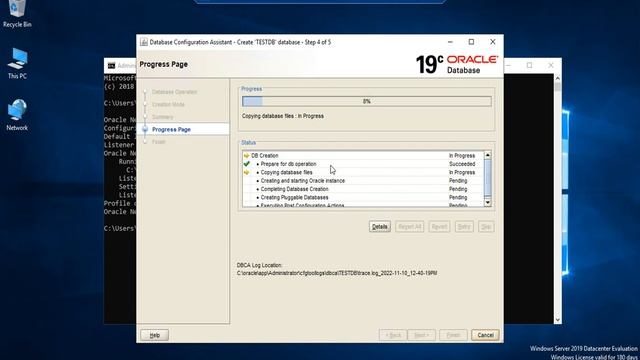Minimize the Database Configuration Assistant window
Image resolution: width=640 pixels, height=360 pixels.
pos(450,42)
